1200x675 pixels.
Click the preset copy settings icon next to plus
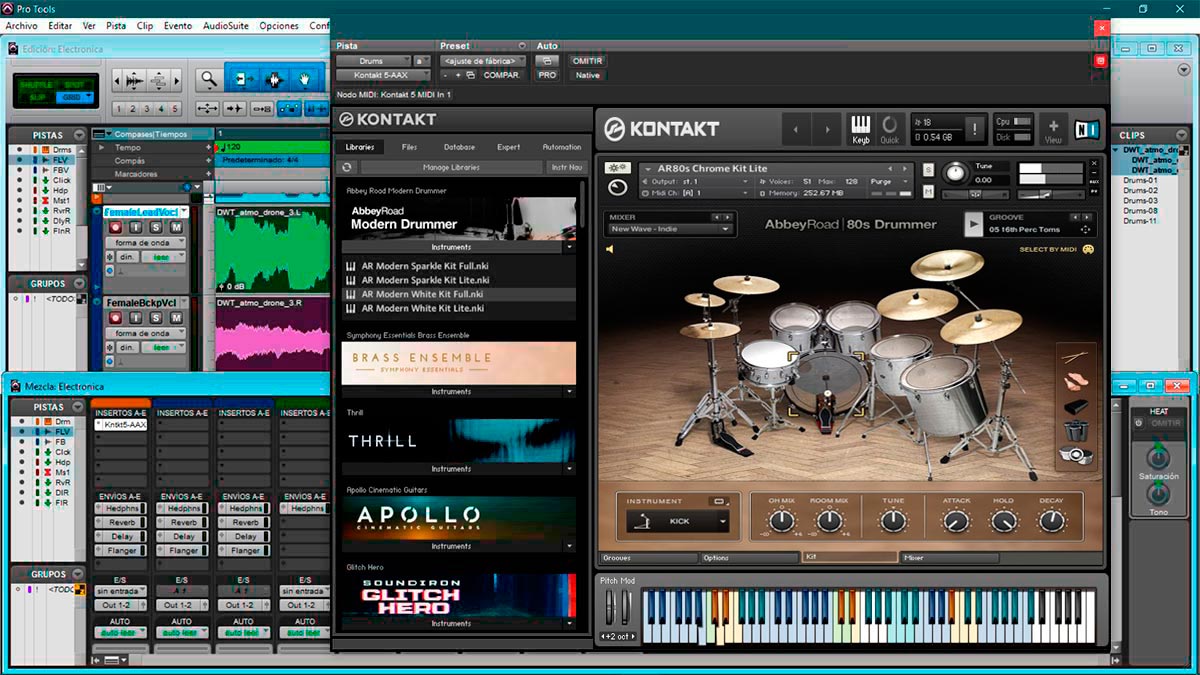click(471, 75)
